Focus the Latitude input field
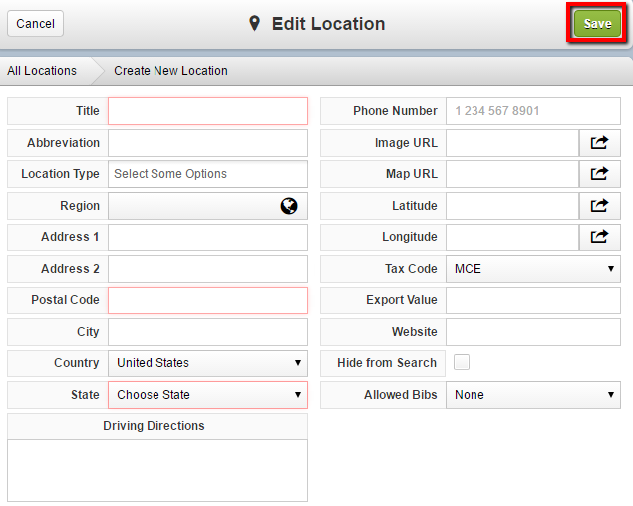The height and width of the screenshot is (506, 633). click(x=513, y=206)
